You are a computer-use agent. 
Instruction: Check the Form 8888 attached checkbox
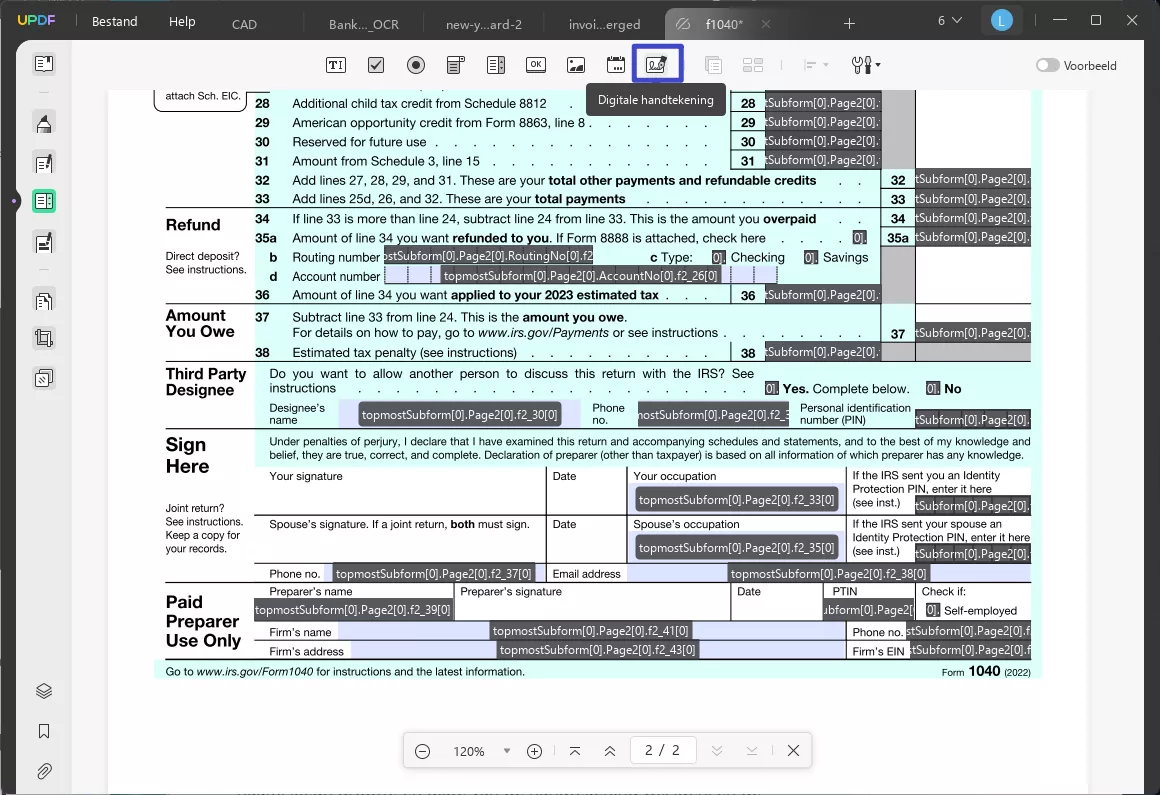coord(859,238)
